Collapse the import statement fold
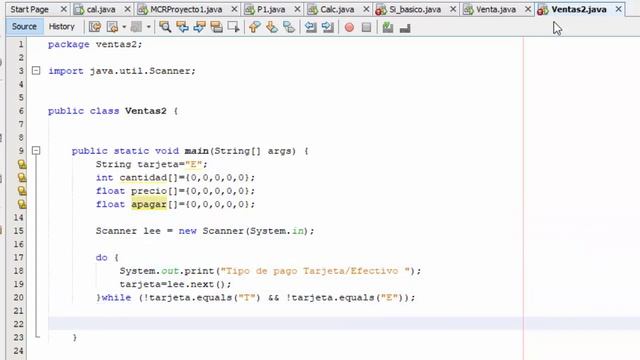Image resolution: width=640 pixels, height=360 pixels. point(36,71)
